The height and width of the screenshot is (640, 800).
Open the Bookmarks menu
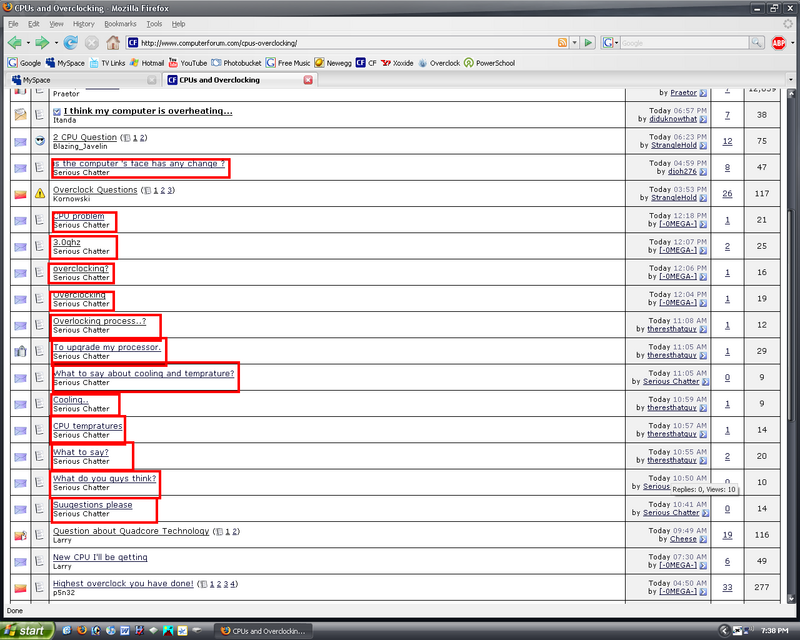tap(120, 23)
